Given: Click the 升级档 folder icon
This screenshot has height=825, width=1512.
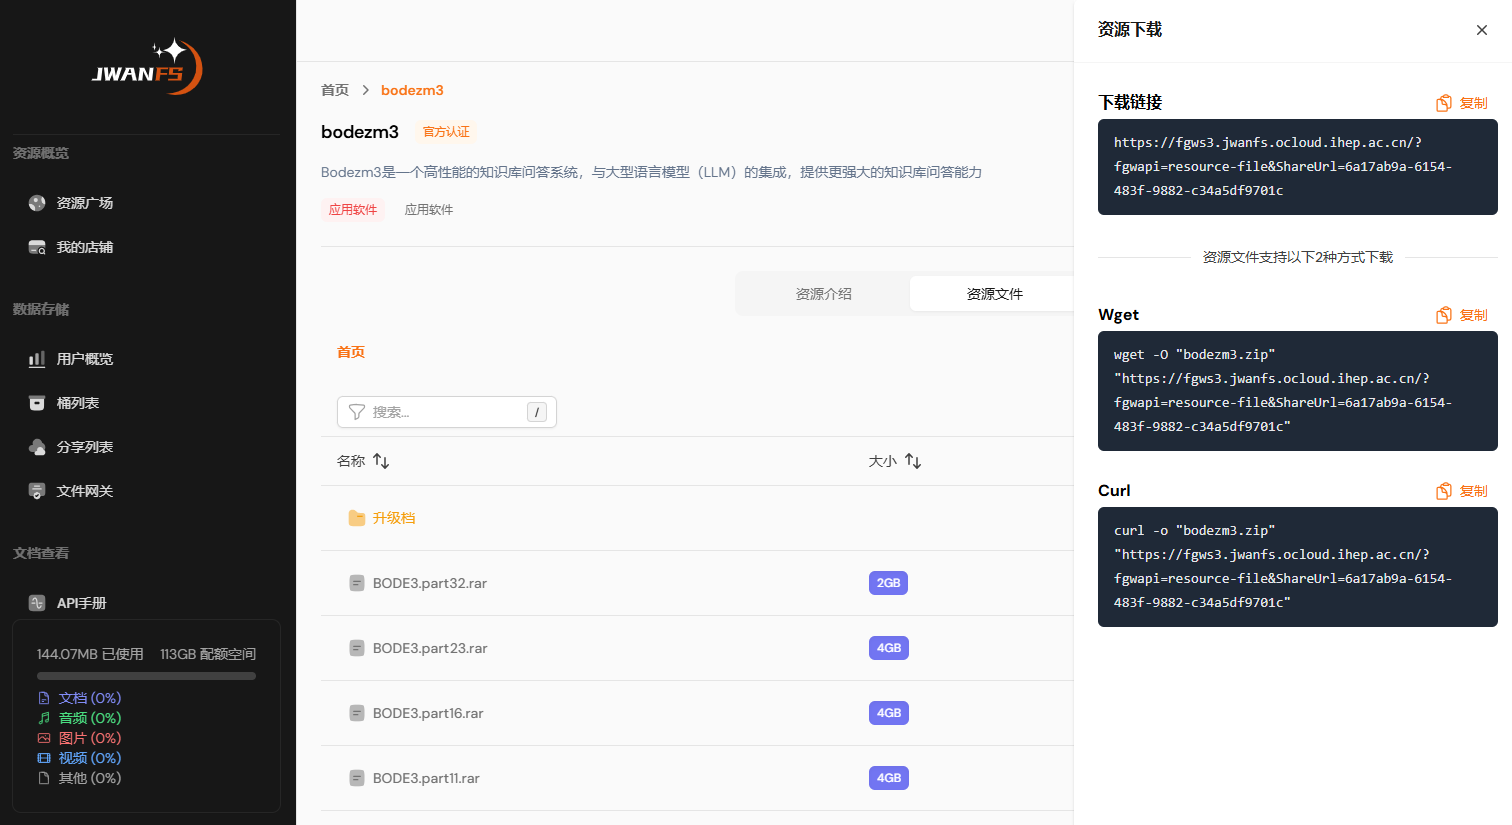Looking at the screenshot, I should tap(357, 518).
